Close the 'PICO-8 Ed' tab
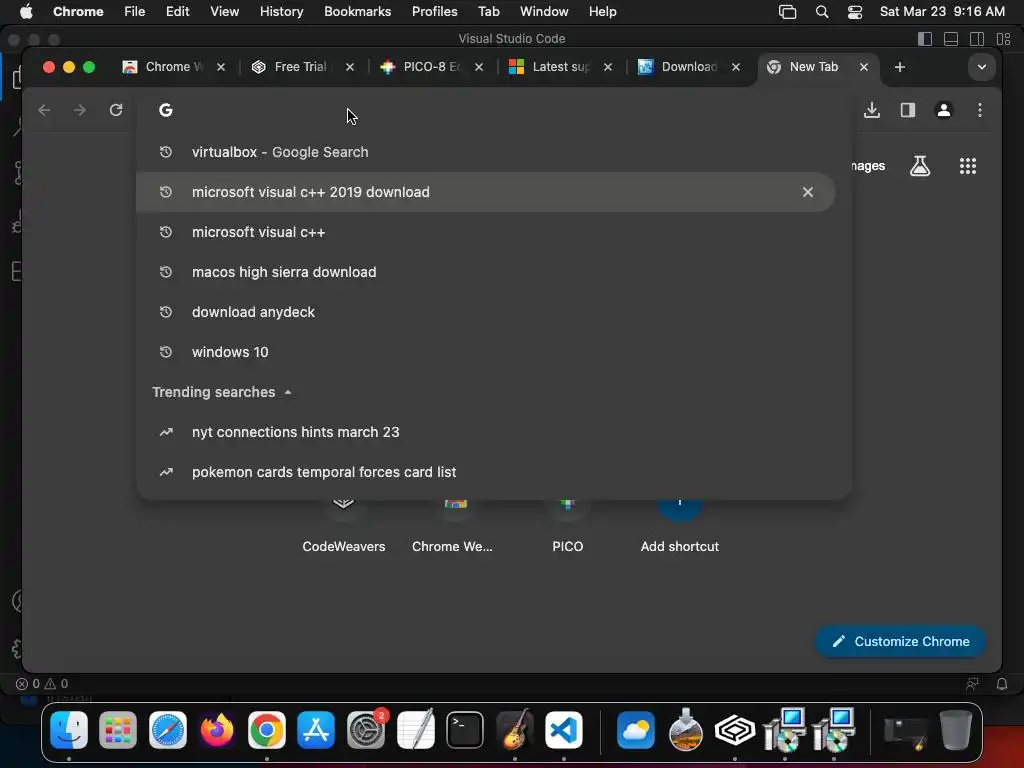This screenshot has height=768, width=1024. click(479, 67)
